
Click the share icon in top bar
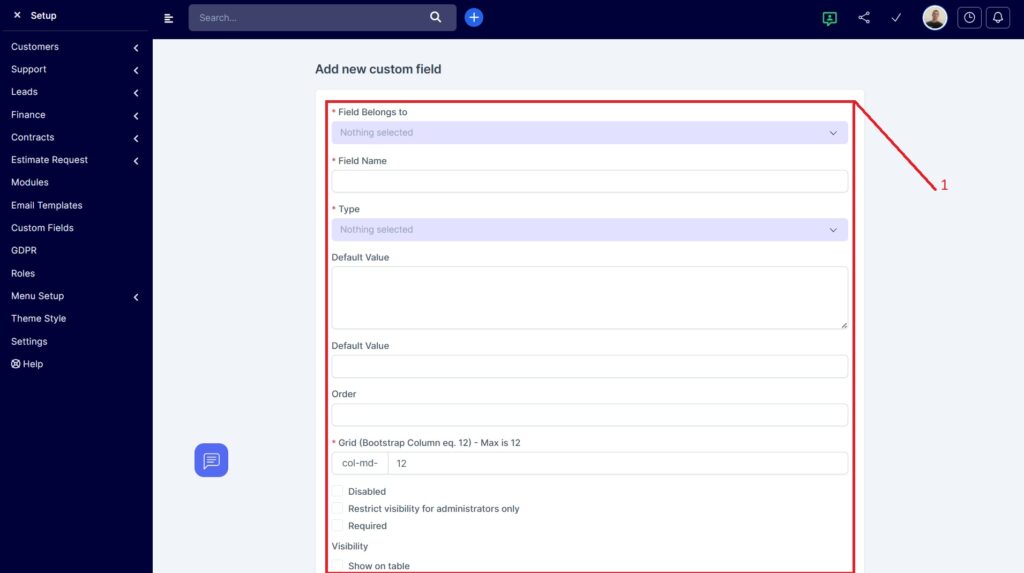pyautogui.click(x=864, y=18)
